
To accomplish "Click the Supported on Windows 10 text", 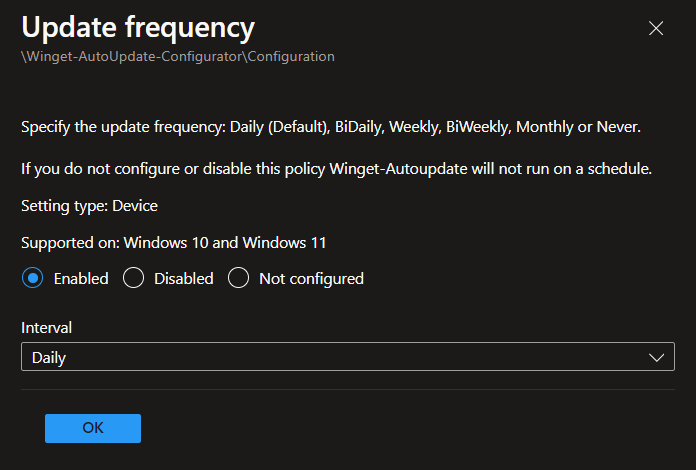I will 174,242.
